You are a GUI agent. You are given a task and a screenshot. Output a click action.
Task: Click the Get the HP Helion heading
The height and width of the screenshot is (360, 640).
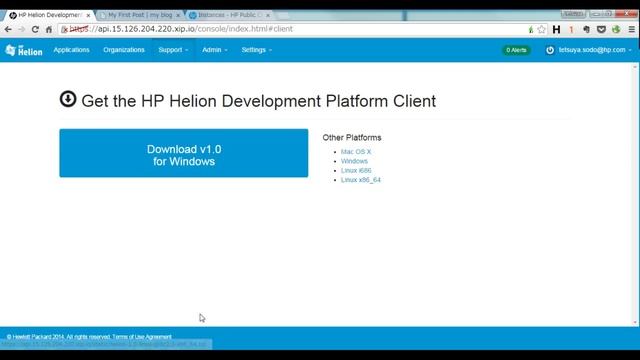(258, 101)
